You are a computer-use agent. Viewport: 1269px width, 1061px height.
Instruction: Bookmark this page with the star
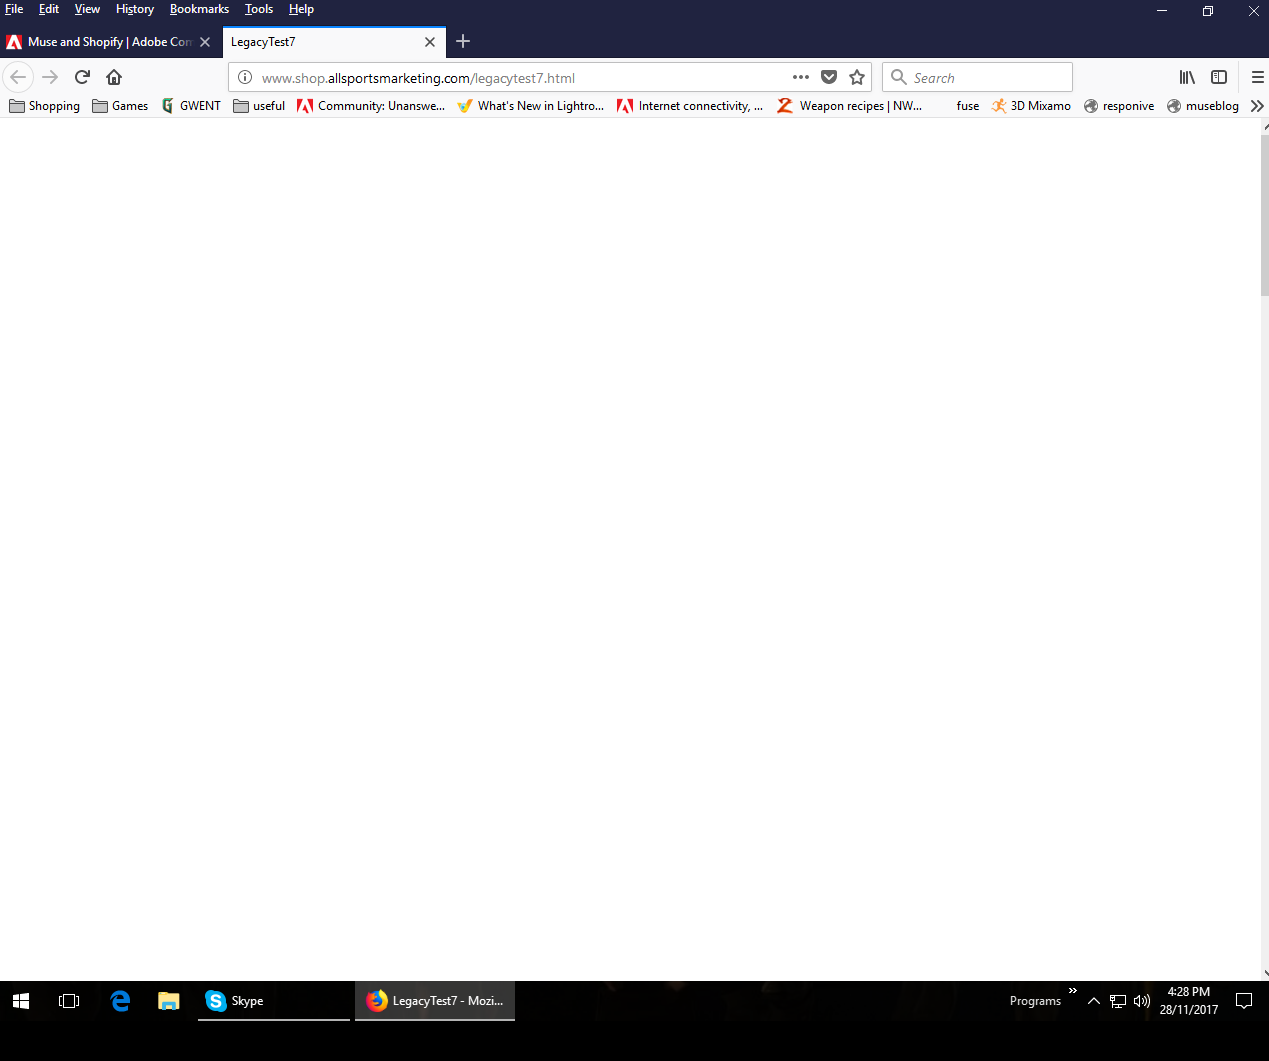857,77
